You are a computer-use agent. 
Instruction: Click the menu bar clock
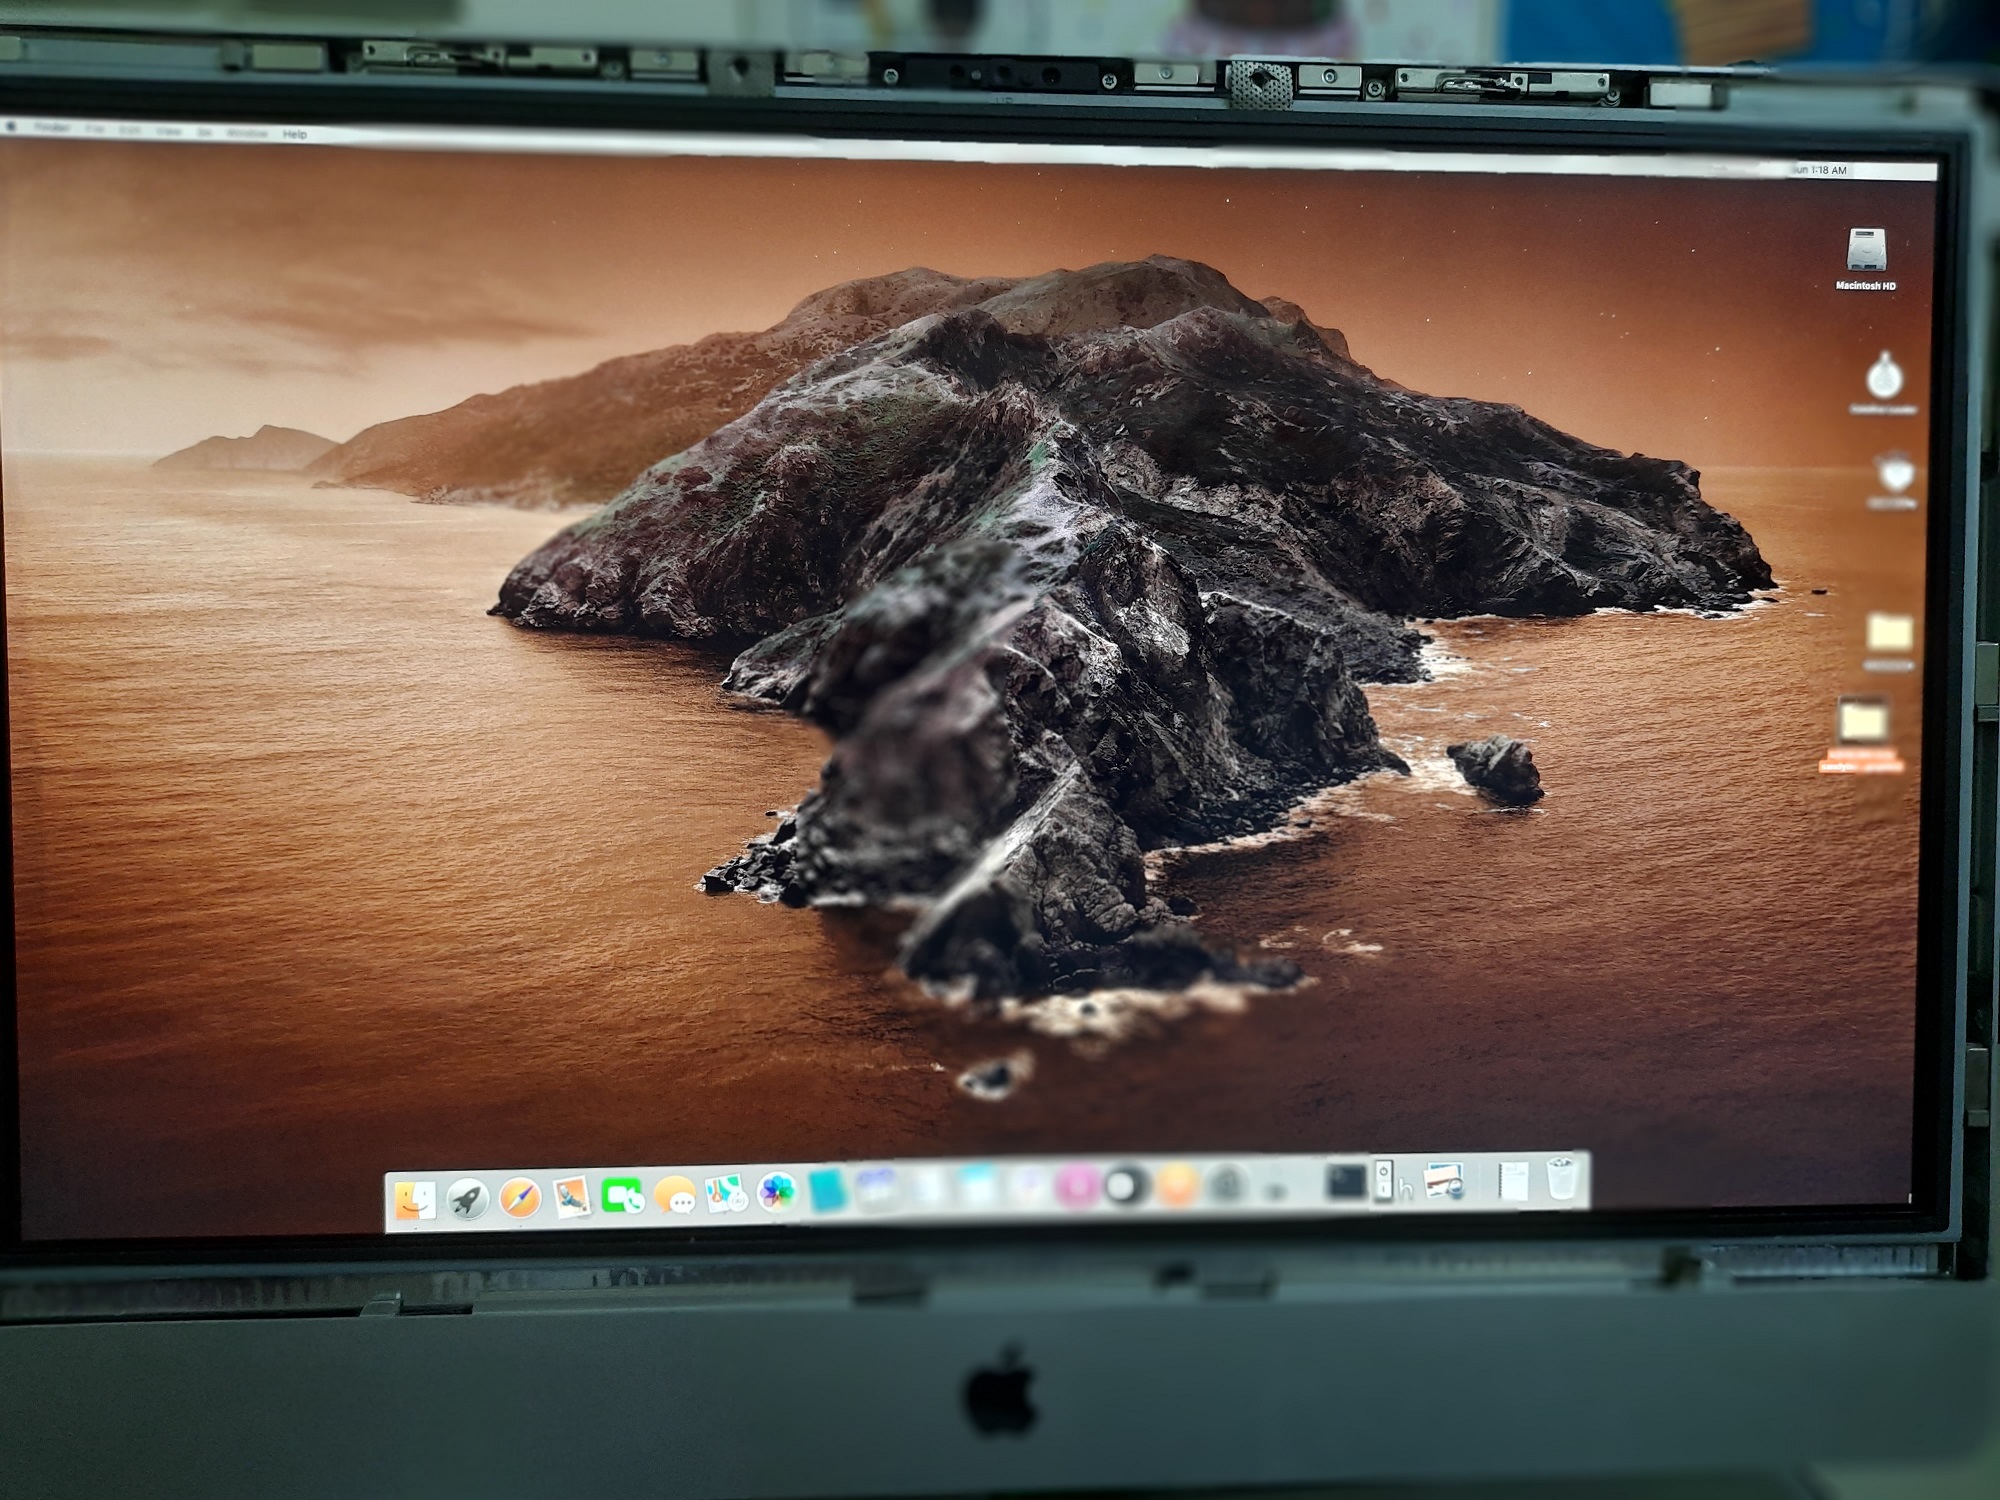tap(1820, 170)
